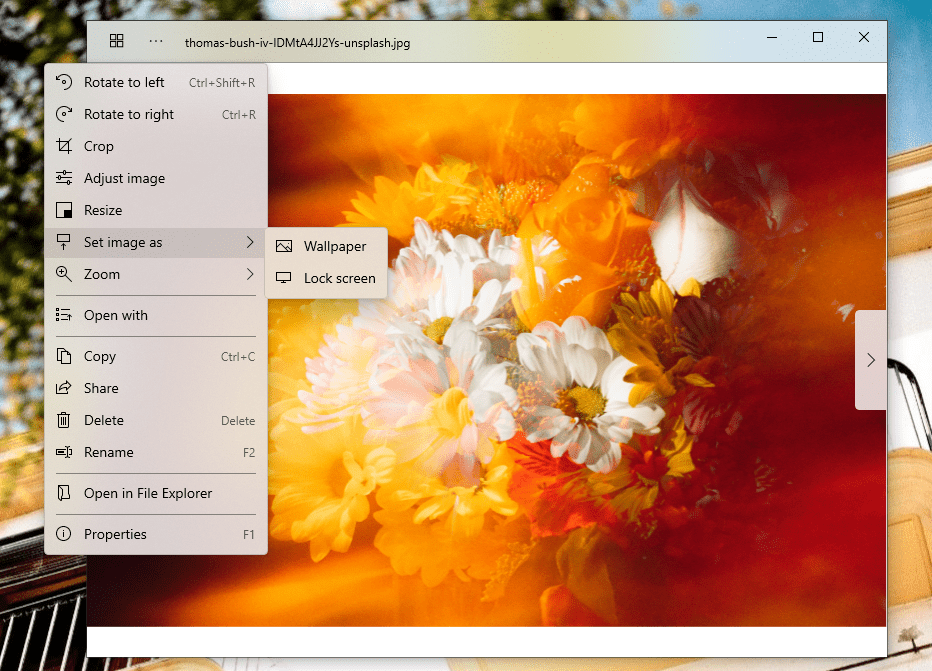Select the Resize option icon
This screenshot has height=671, width=932.
[62, 210]
